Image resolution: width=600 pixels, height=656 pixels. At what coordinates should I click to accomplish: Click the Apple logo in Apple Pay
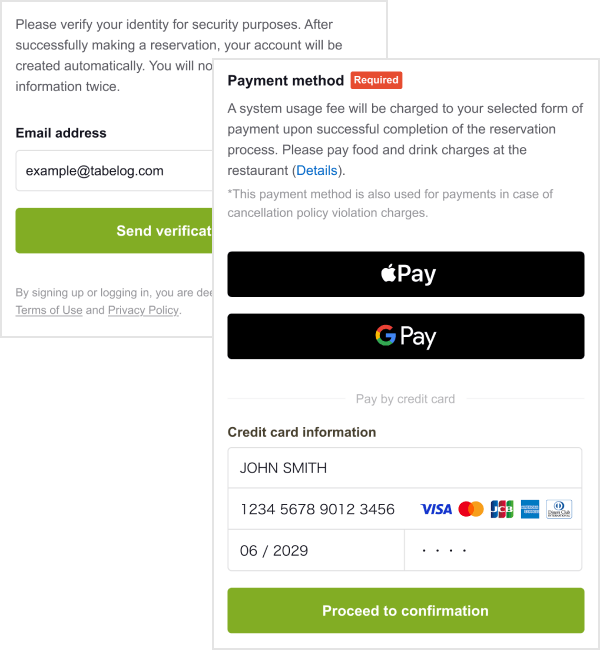388,273
